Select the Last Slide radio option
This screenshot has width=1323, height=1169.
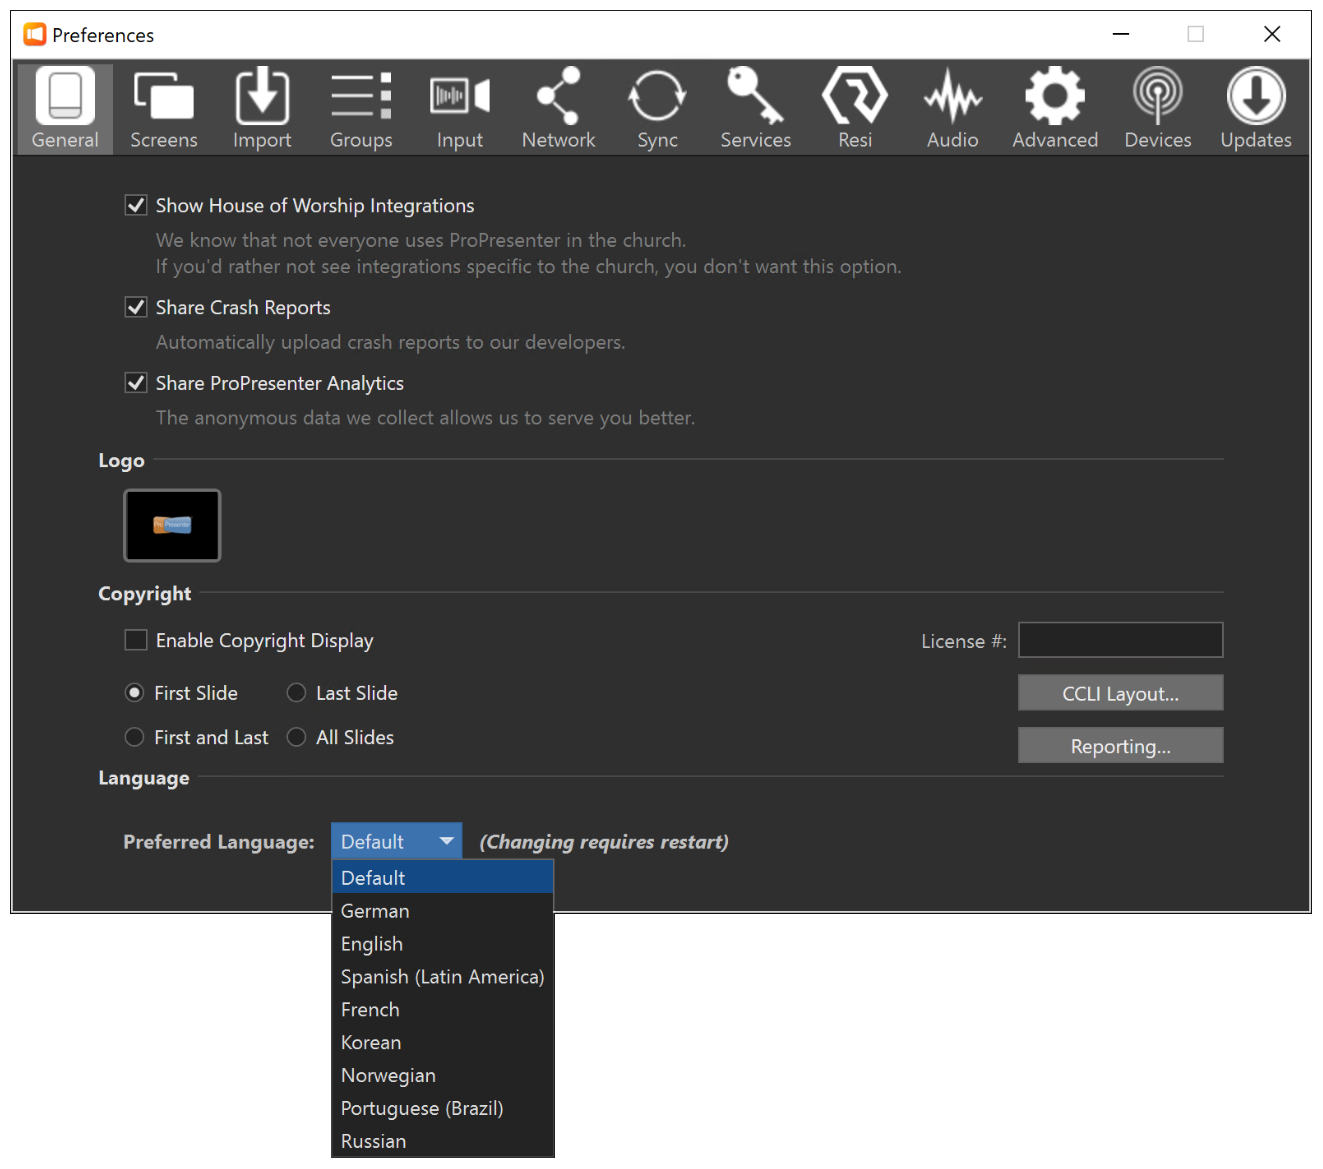click(x=296, y=693)
